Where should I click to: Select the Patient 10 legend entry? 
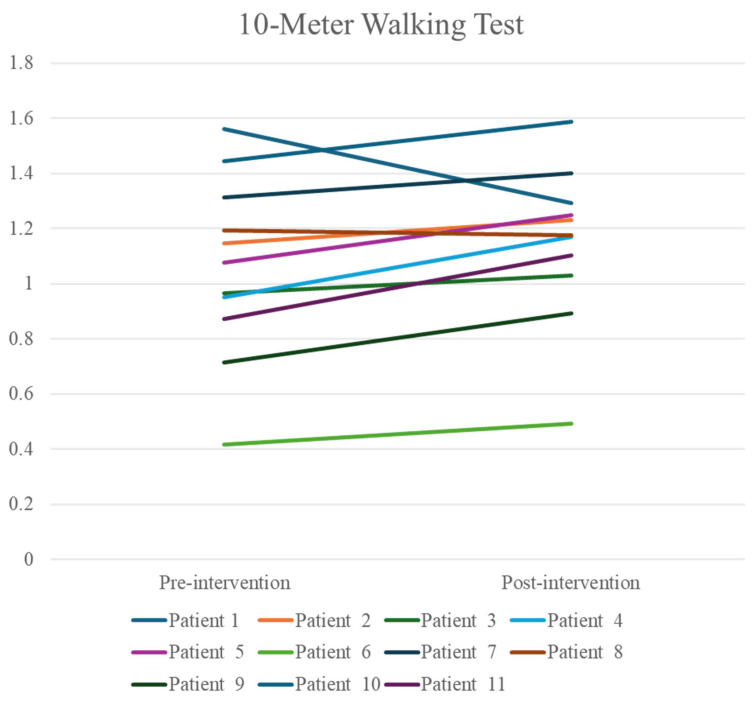click(x=319, y=684)
